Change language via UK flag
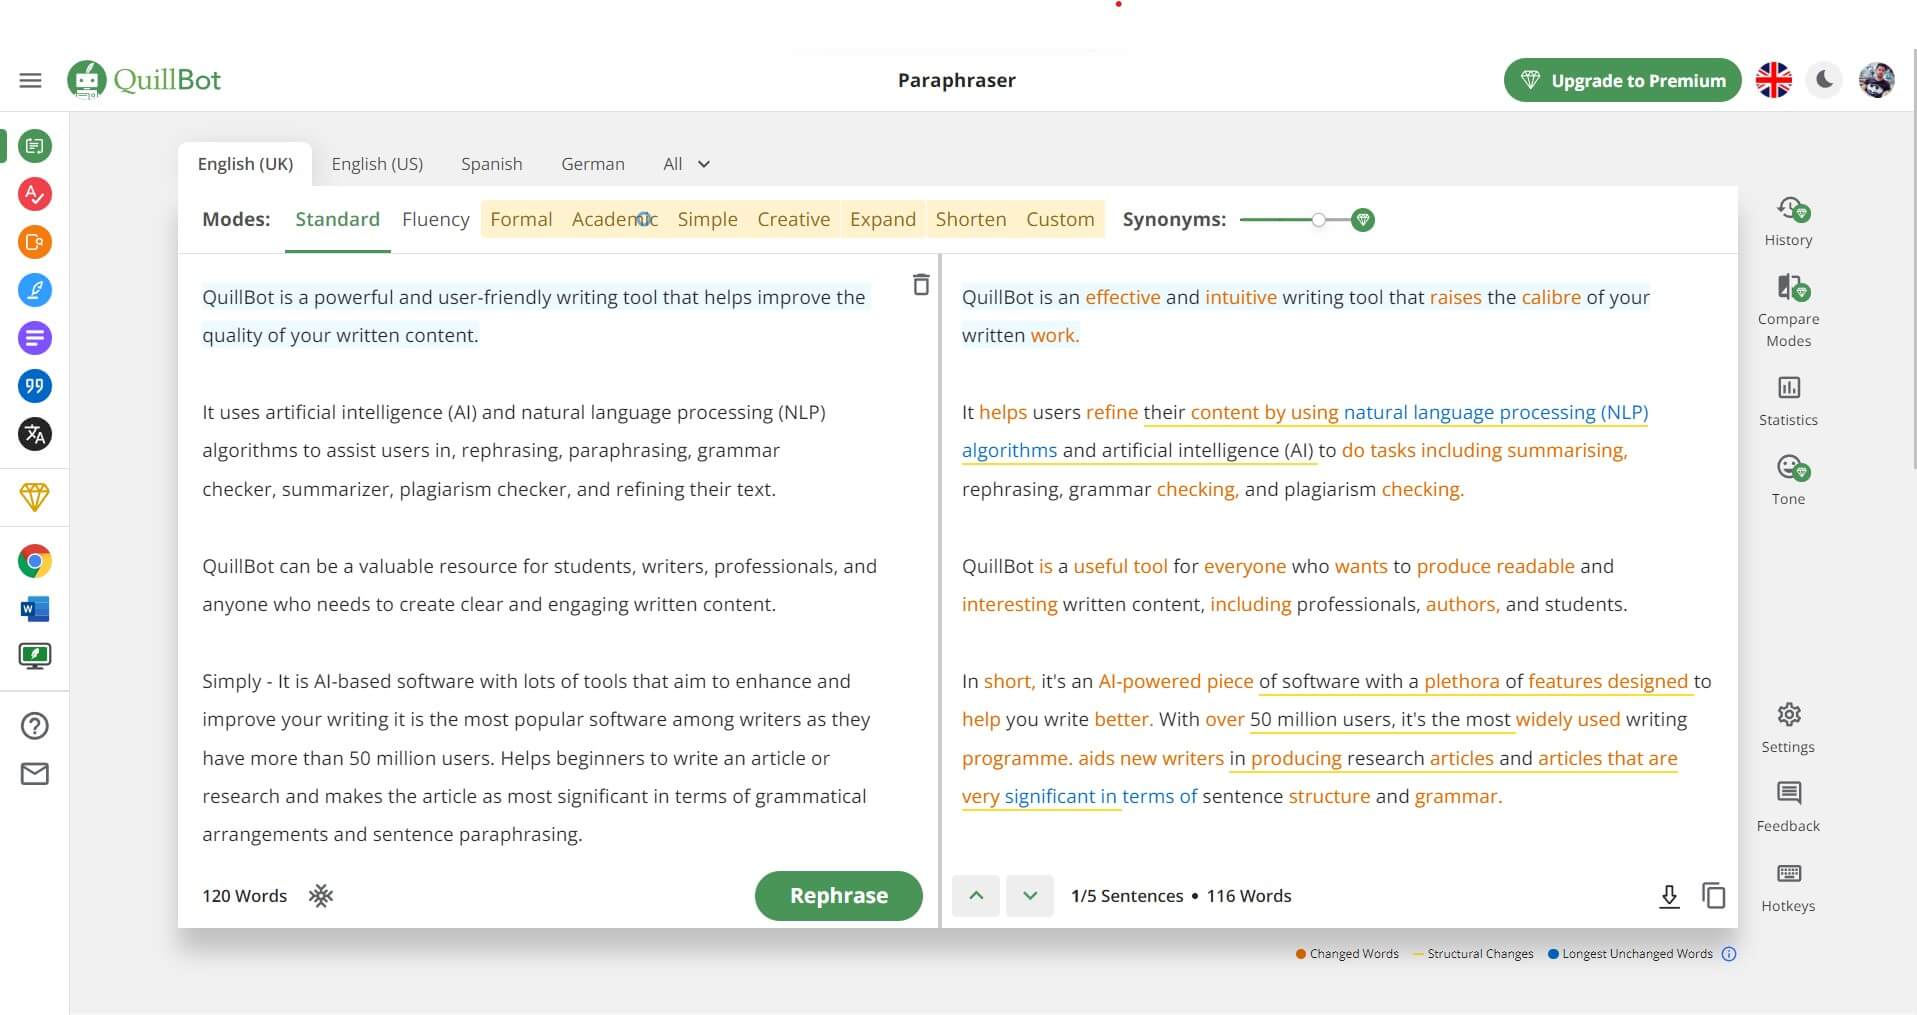Image resolution: width=1917 pixels, height=1015 pixels. click(1774, 80)
